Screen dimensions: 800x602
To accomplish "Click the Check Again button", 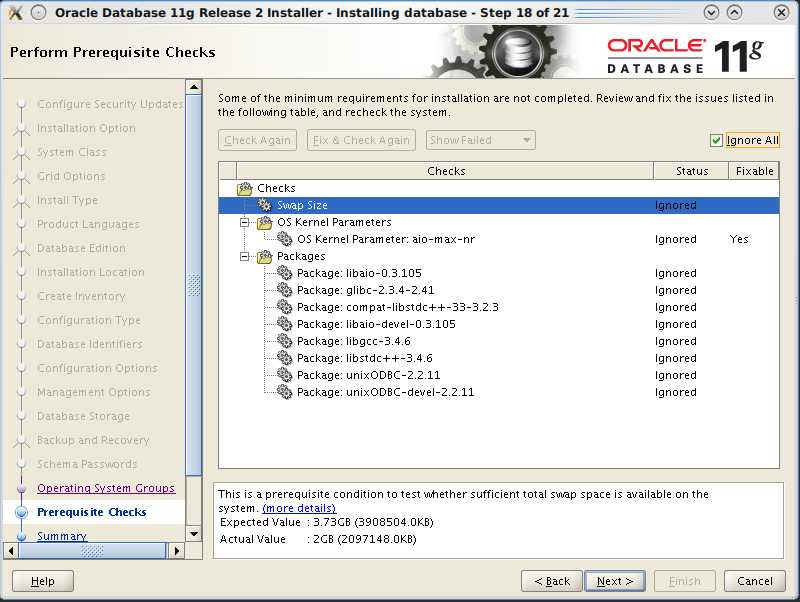I will click(257, 140).
